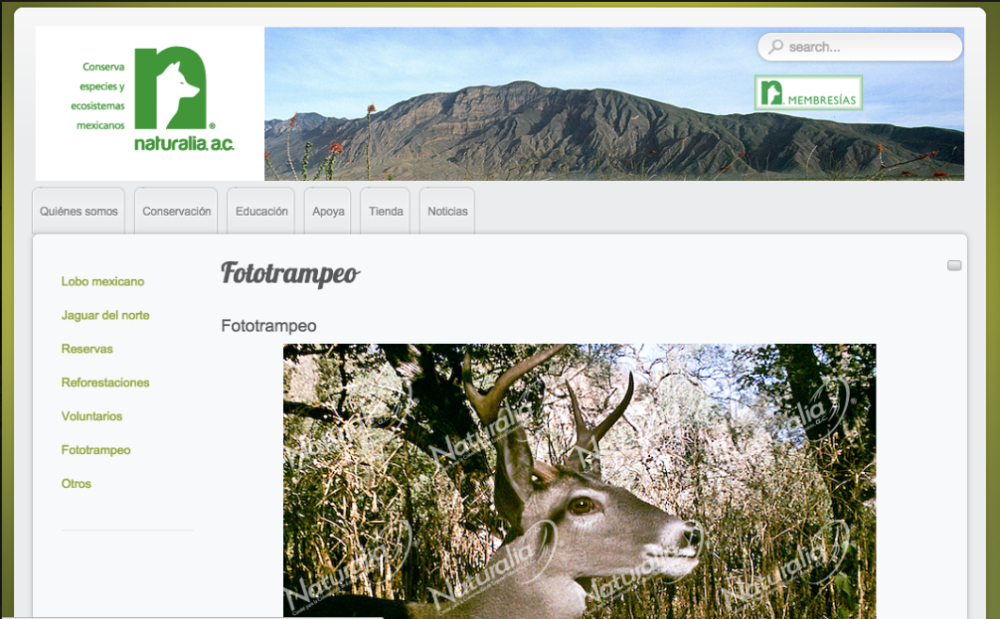The height and width of the screenshot is (619, 1000).
Task: Focus the search text field
Action: point(870,47)
